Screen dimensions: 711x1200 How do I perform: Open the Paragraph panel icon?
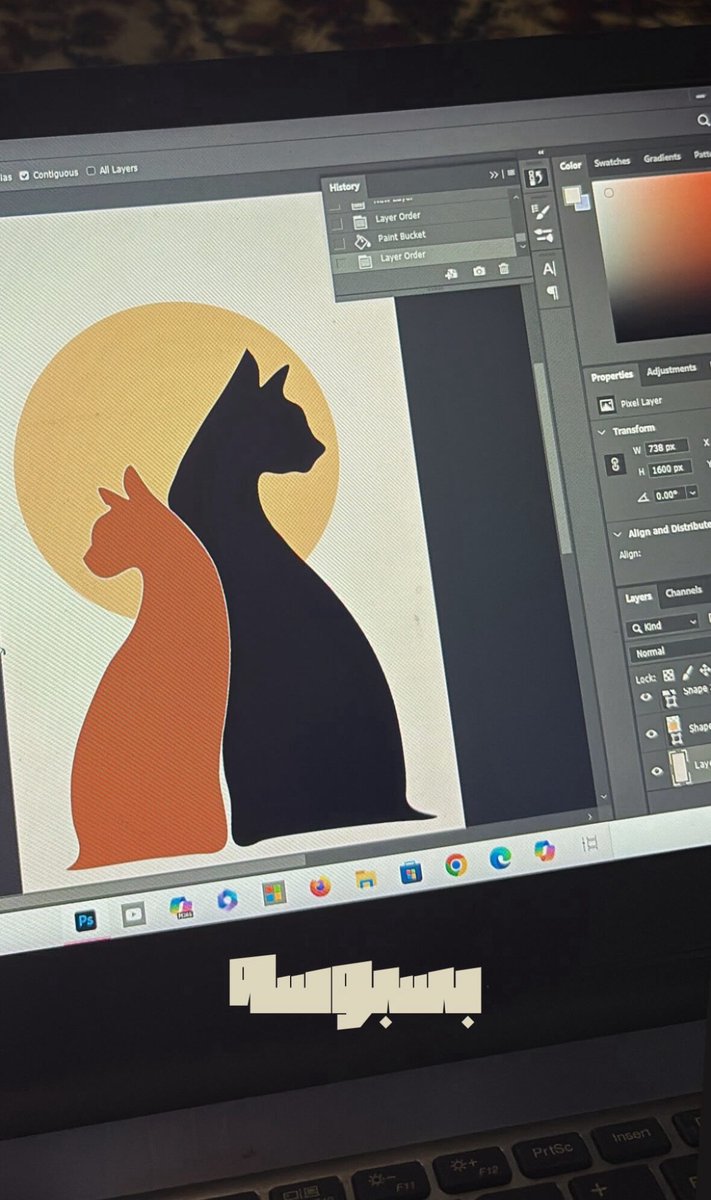tap(551, 292)
